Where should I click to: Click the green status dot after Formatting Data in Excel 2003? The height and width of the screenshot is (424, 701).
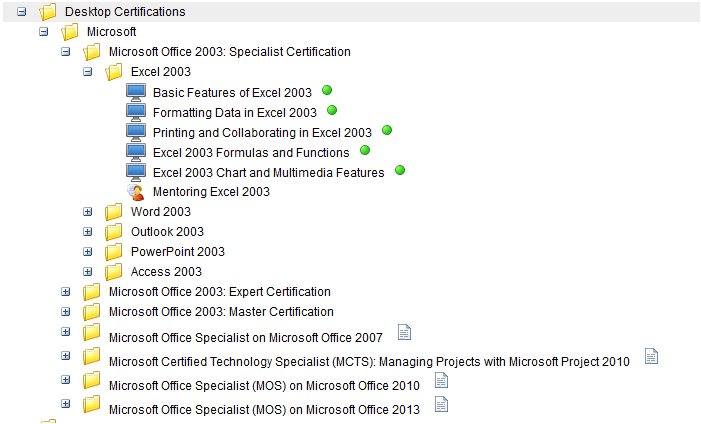332,110
